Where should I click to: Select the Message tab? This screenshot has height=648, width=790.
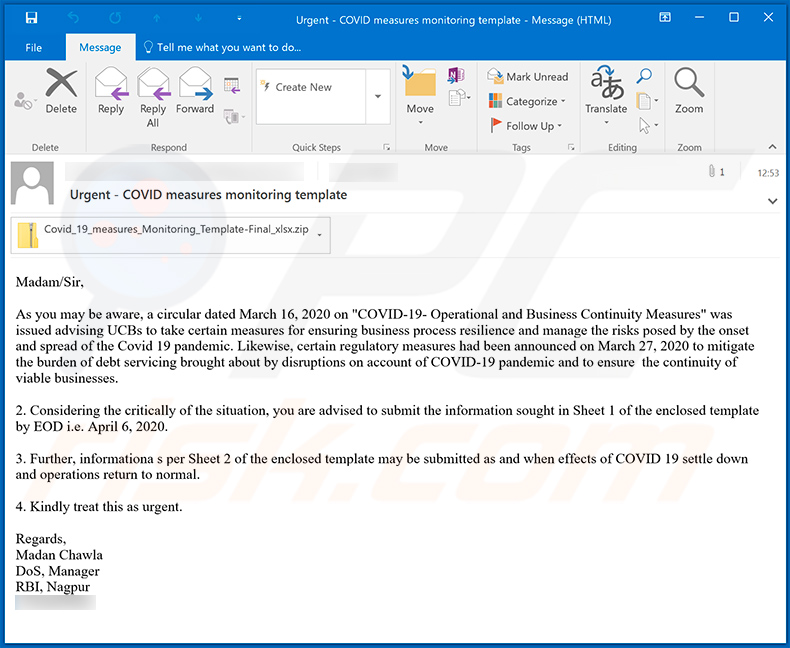tap(100, 47)
